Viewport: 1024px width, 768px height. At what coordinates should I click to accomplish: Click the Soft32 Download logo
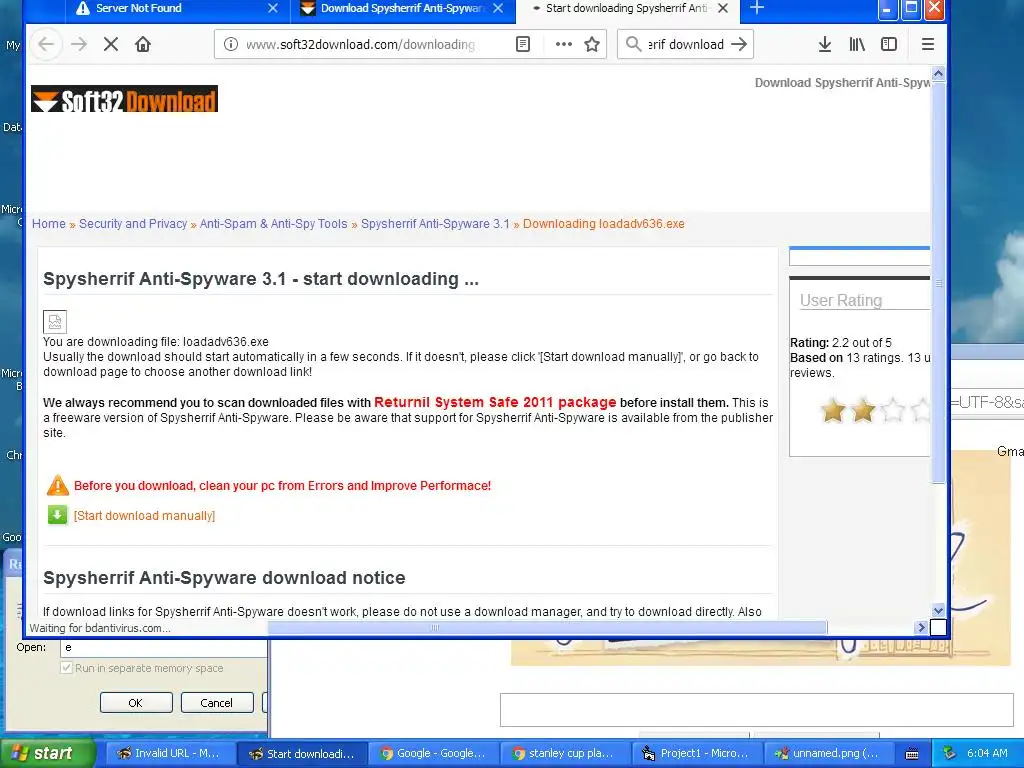[x=124, y=99]
